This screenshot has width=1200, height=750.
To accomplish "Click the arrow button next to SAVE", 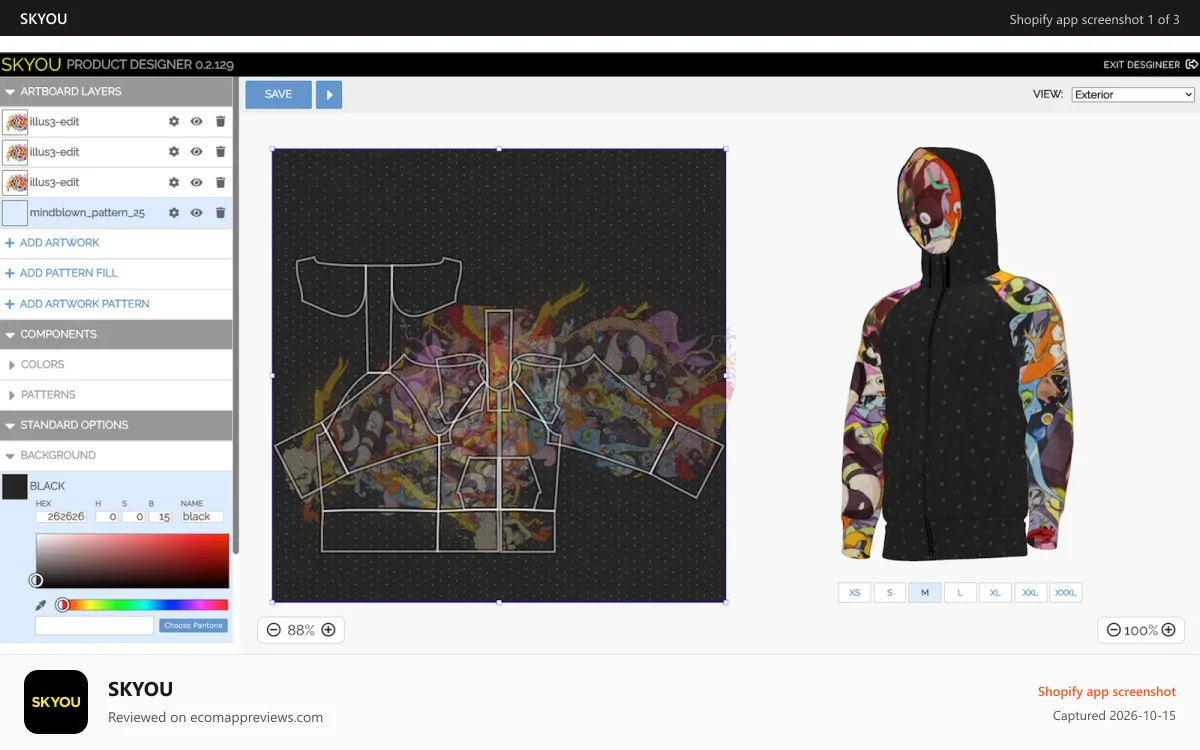I will [x=329, y=94].
